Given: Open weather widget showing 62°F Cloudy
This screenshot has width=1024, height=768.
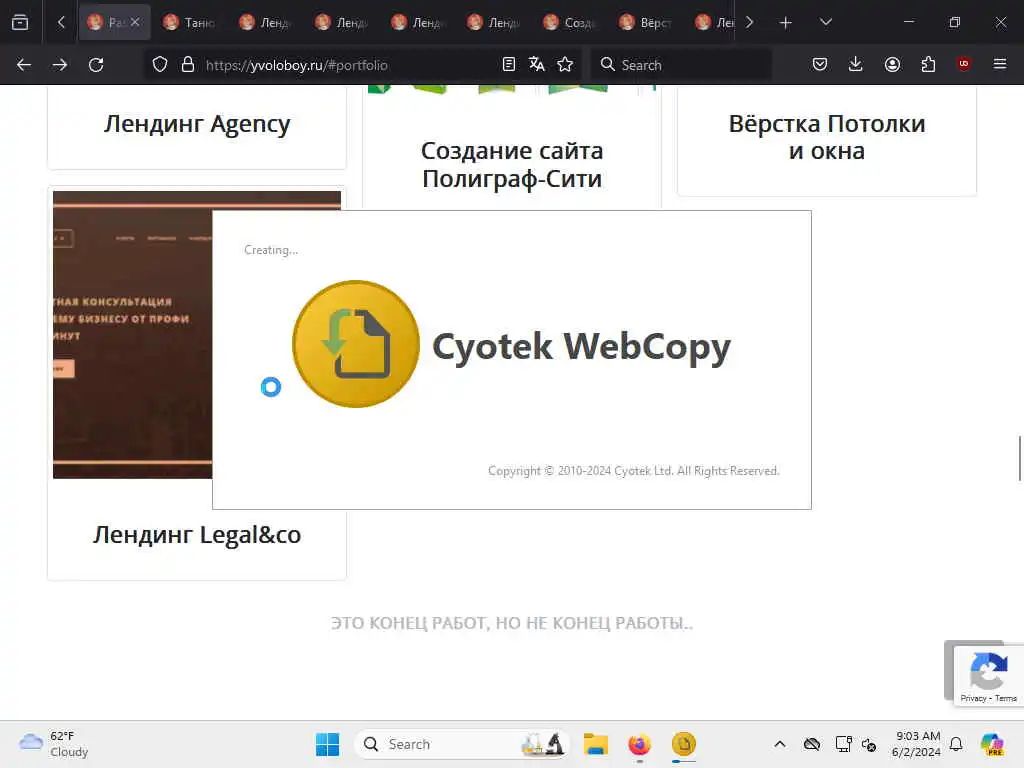Looking at the screenshot, I should click(54, 744).
